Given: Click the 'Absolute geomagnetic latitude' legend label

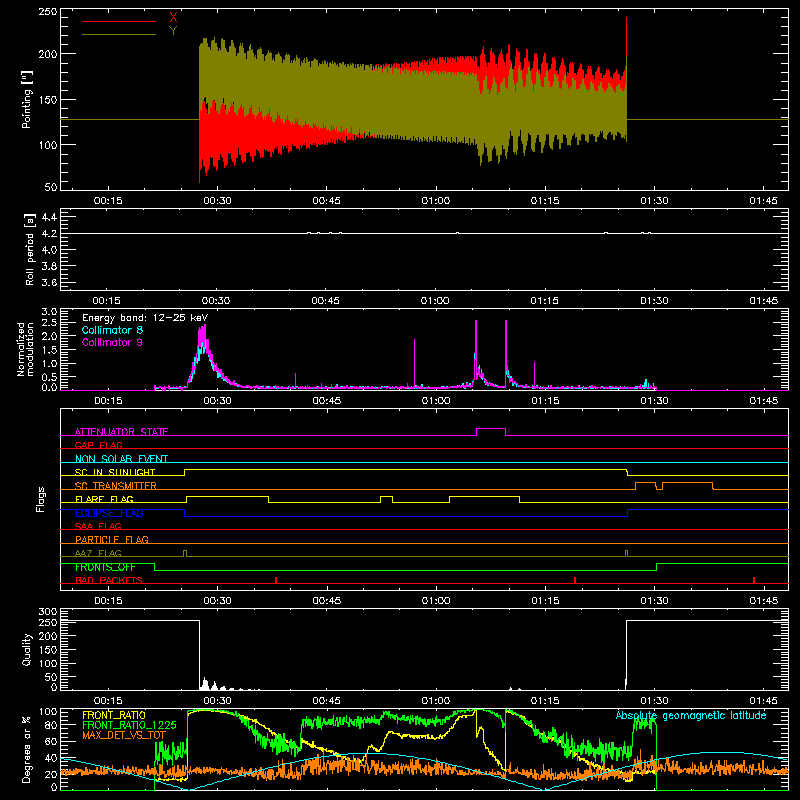Looking at the screenshot, I should pos(691,715).
